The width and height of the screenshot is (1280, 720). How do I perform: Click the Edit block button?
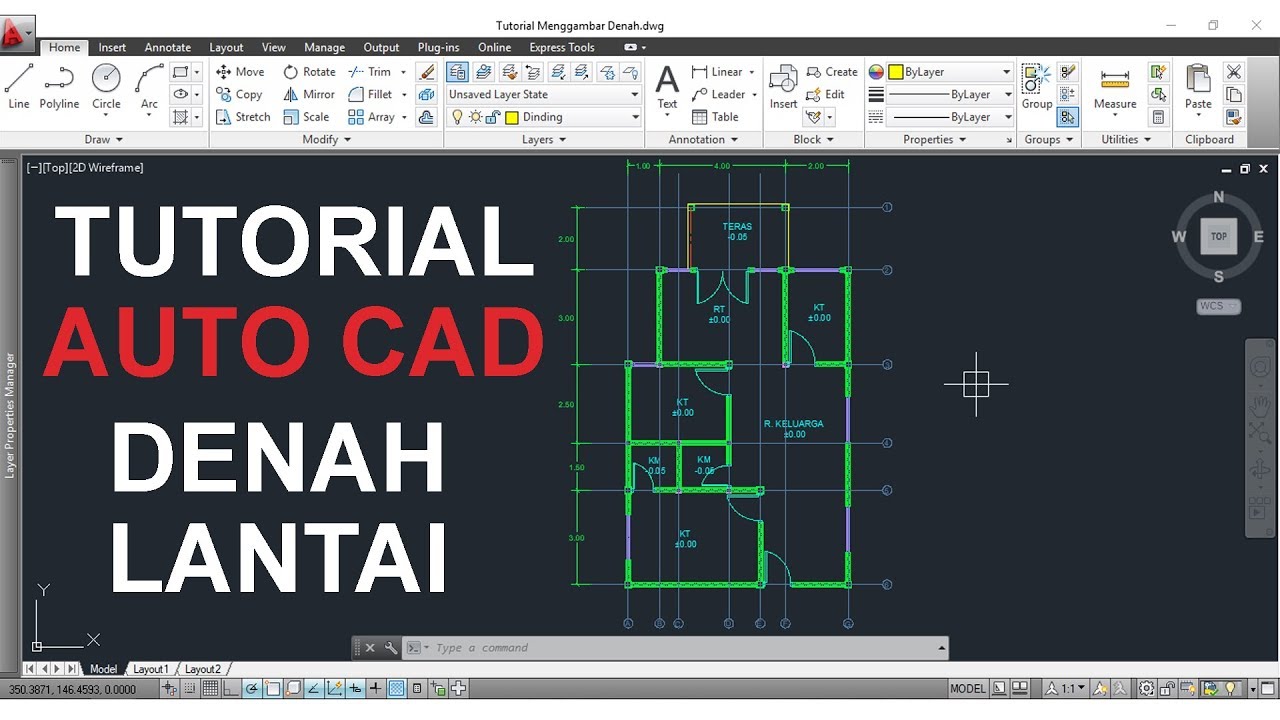pyautogui.click(x=826, y=94)
